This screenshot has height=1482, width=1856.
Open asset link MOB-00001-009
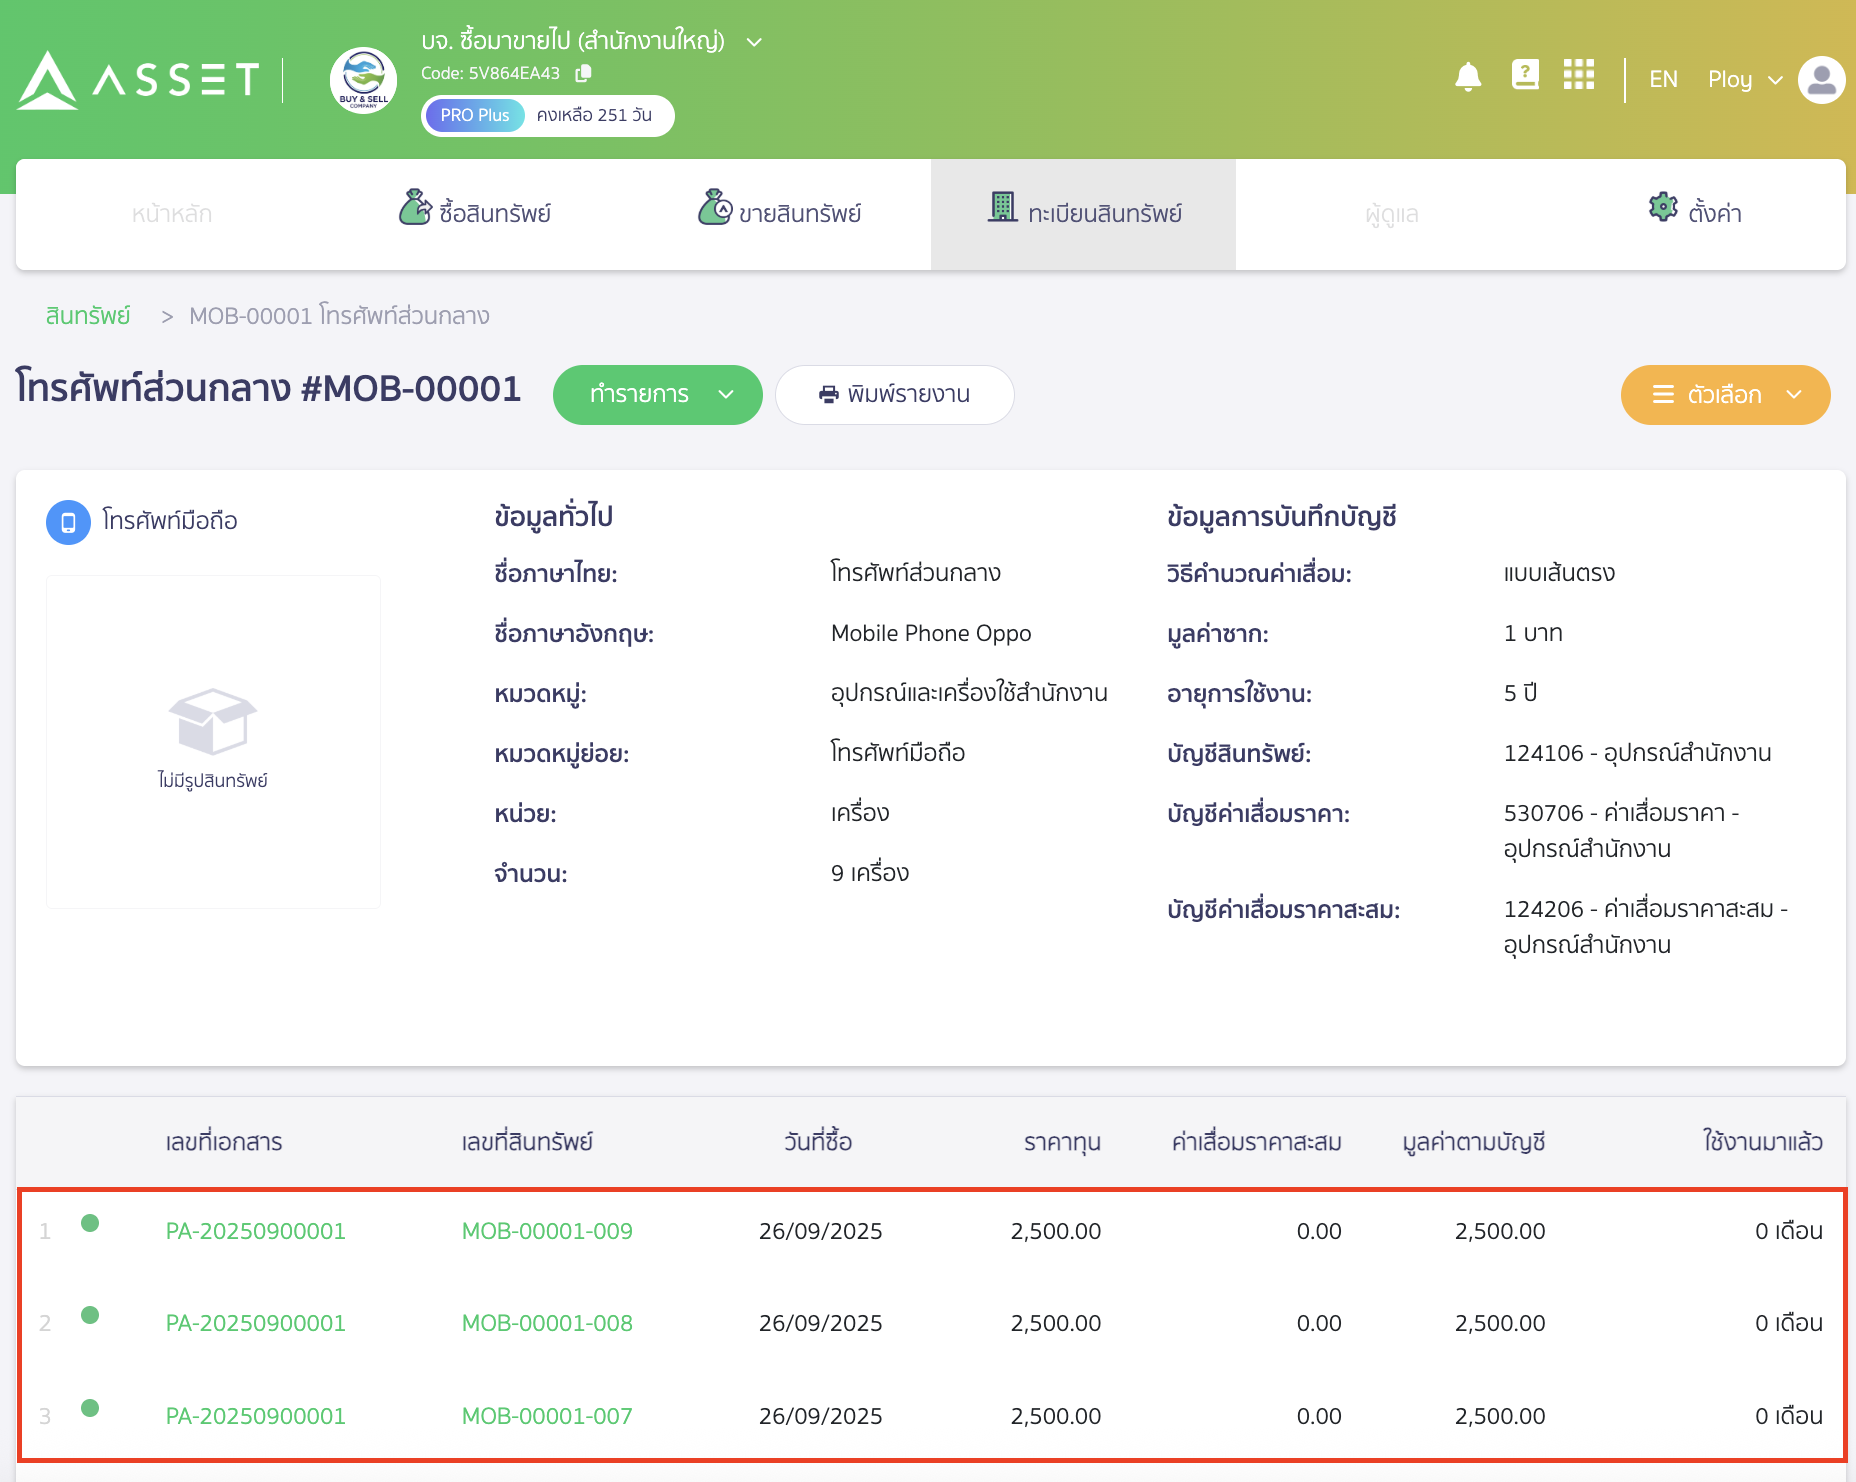click(x=547, y=1231)
